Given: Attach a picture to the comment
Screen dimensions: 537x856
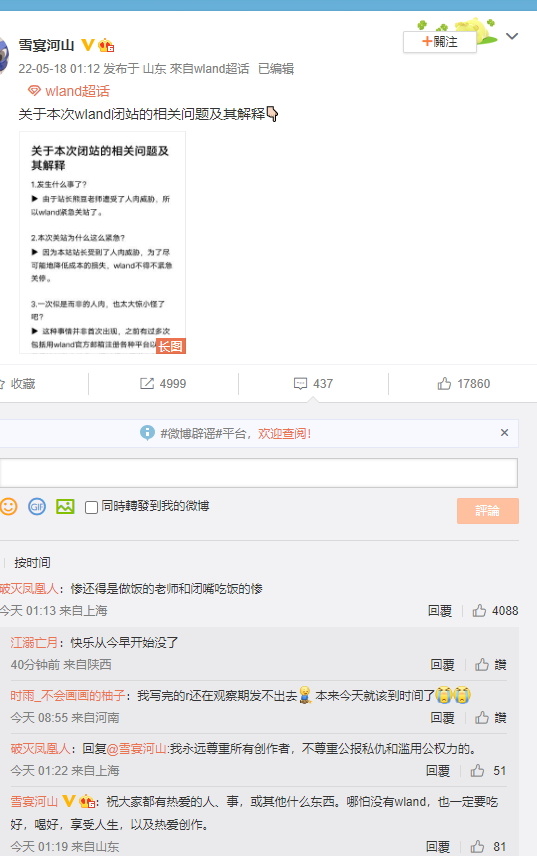Looking at the screenshot, I should coord(65,507).
